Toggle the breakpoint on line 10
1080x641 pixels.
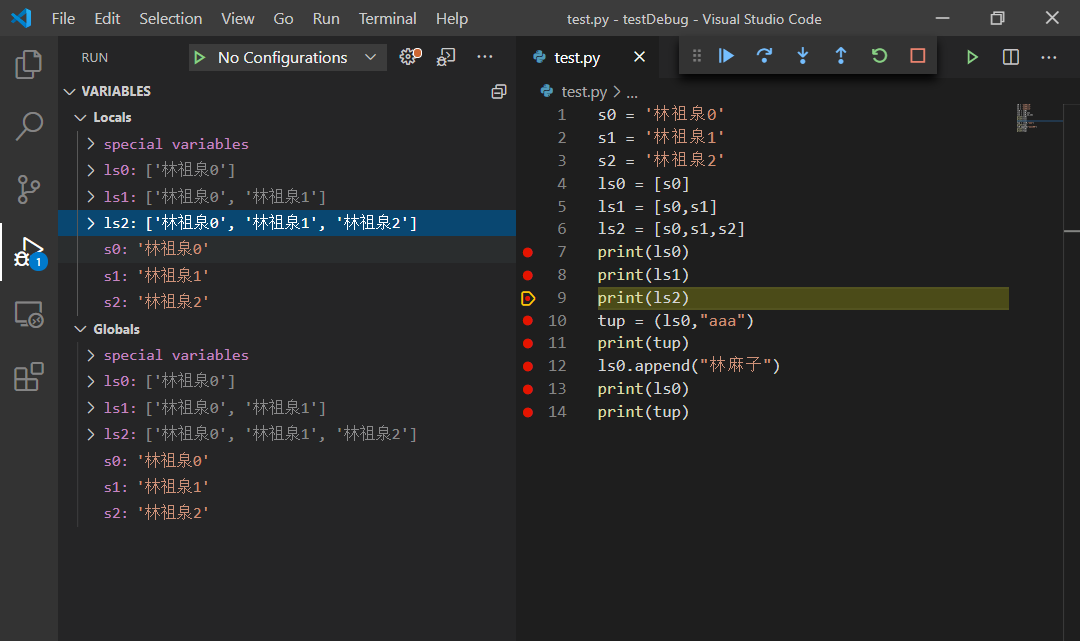[527, 320]
